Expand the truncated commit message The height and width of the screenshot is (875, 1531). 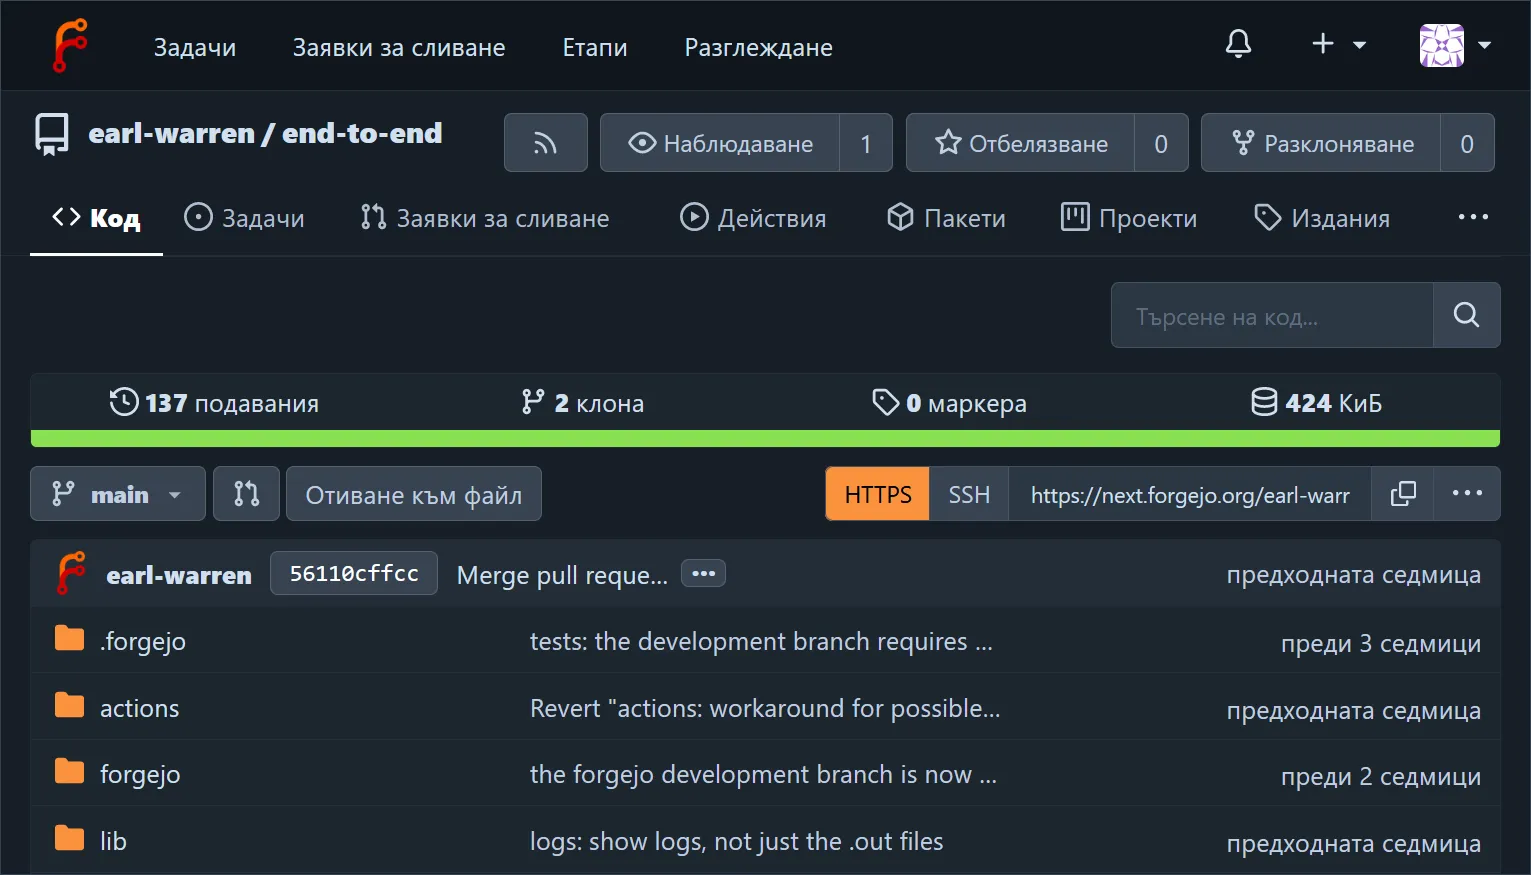point(703,573)
